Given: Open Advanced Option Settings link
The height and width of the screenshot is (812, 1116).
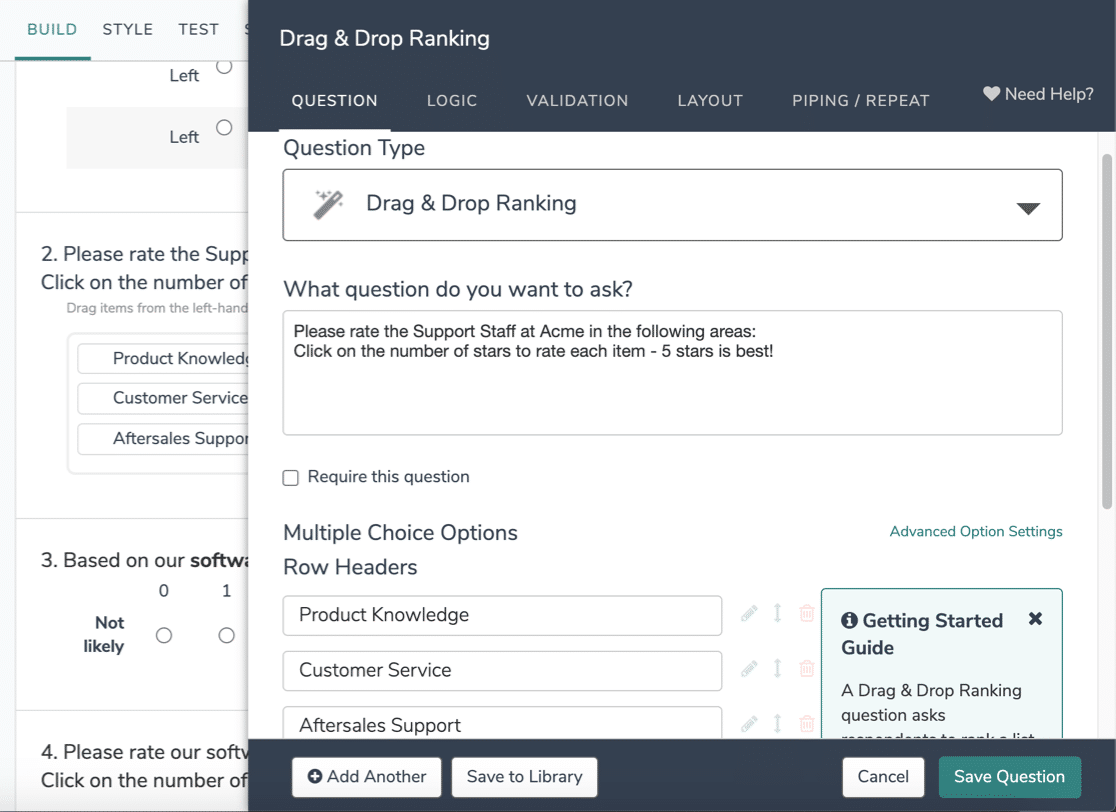Looking at the screenshot, I should pos(976,532).
